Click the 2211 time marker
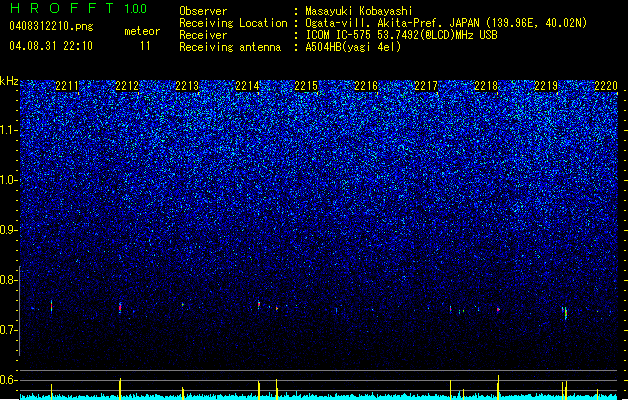 [x=67, y=86]
